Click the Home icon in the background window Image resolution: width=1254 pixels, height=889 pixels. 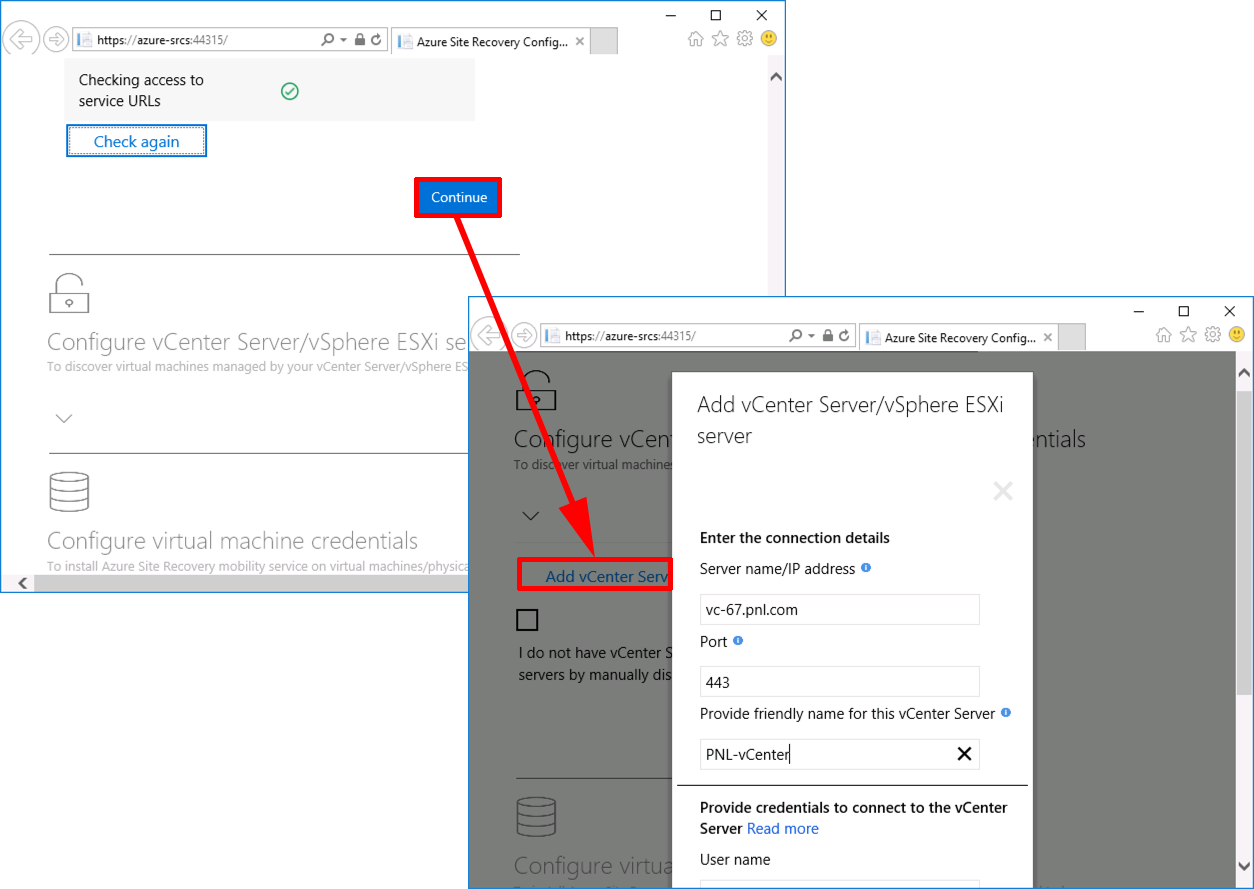[696, 39]
